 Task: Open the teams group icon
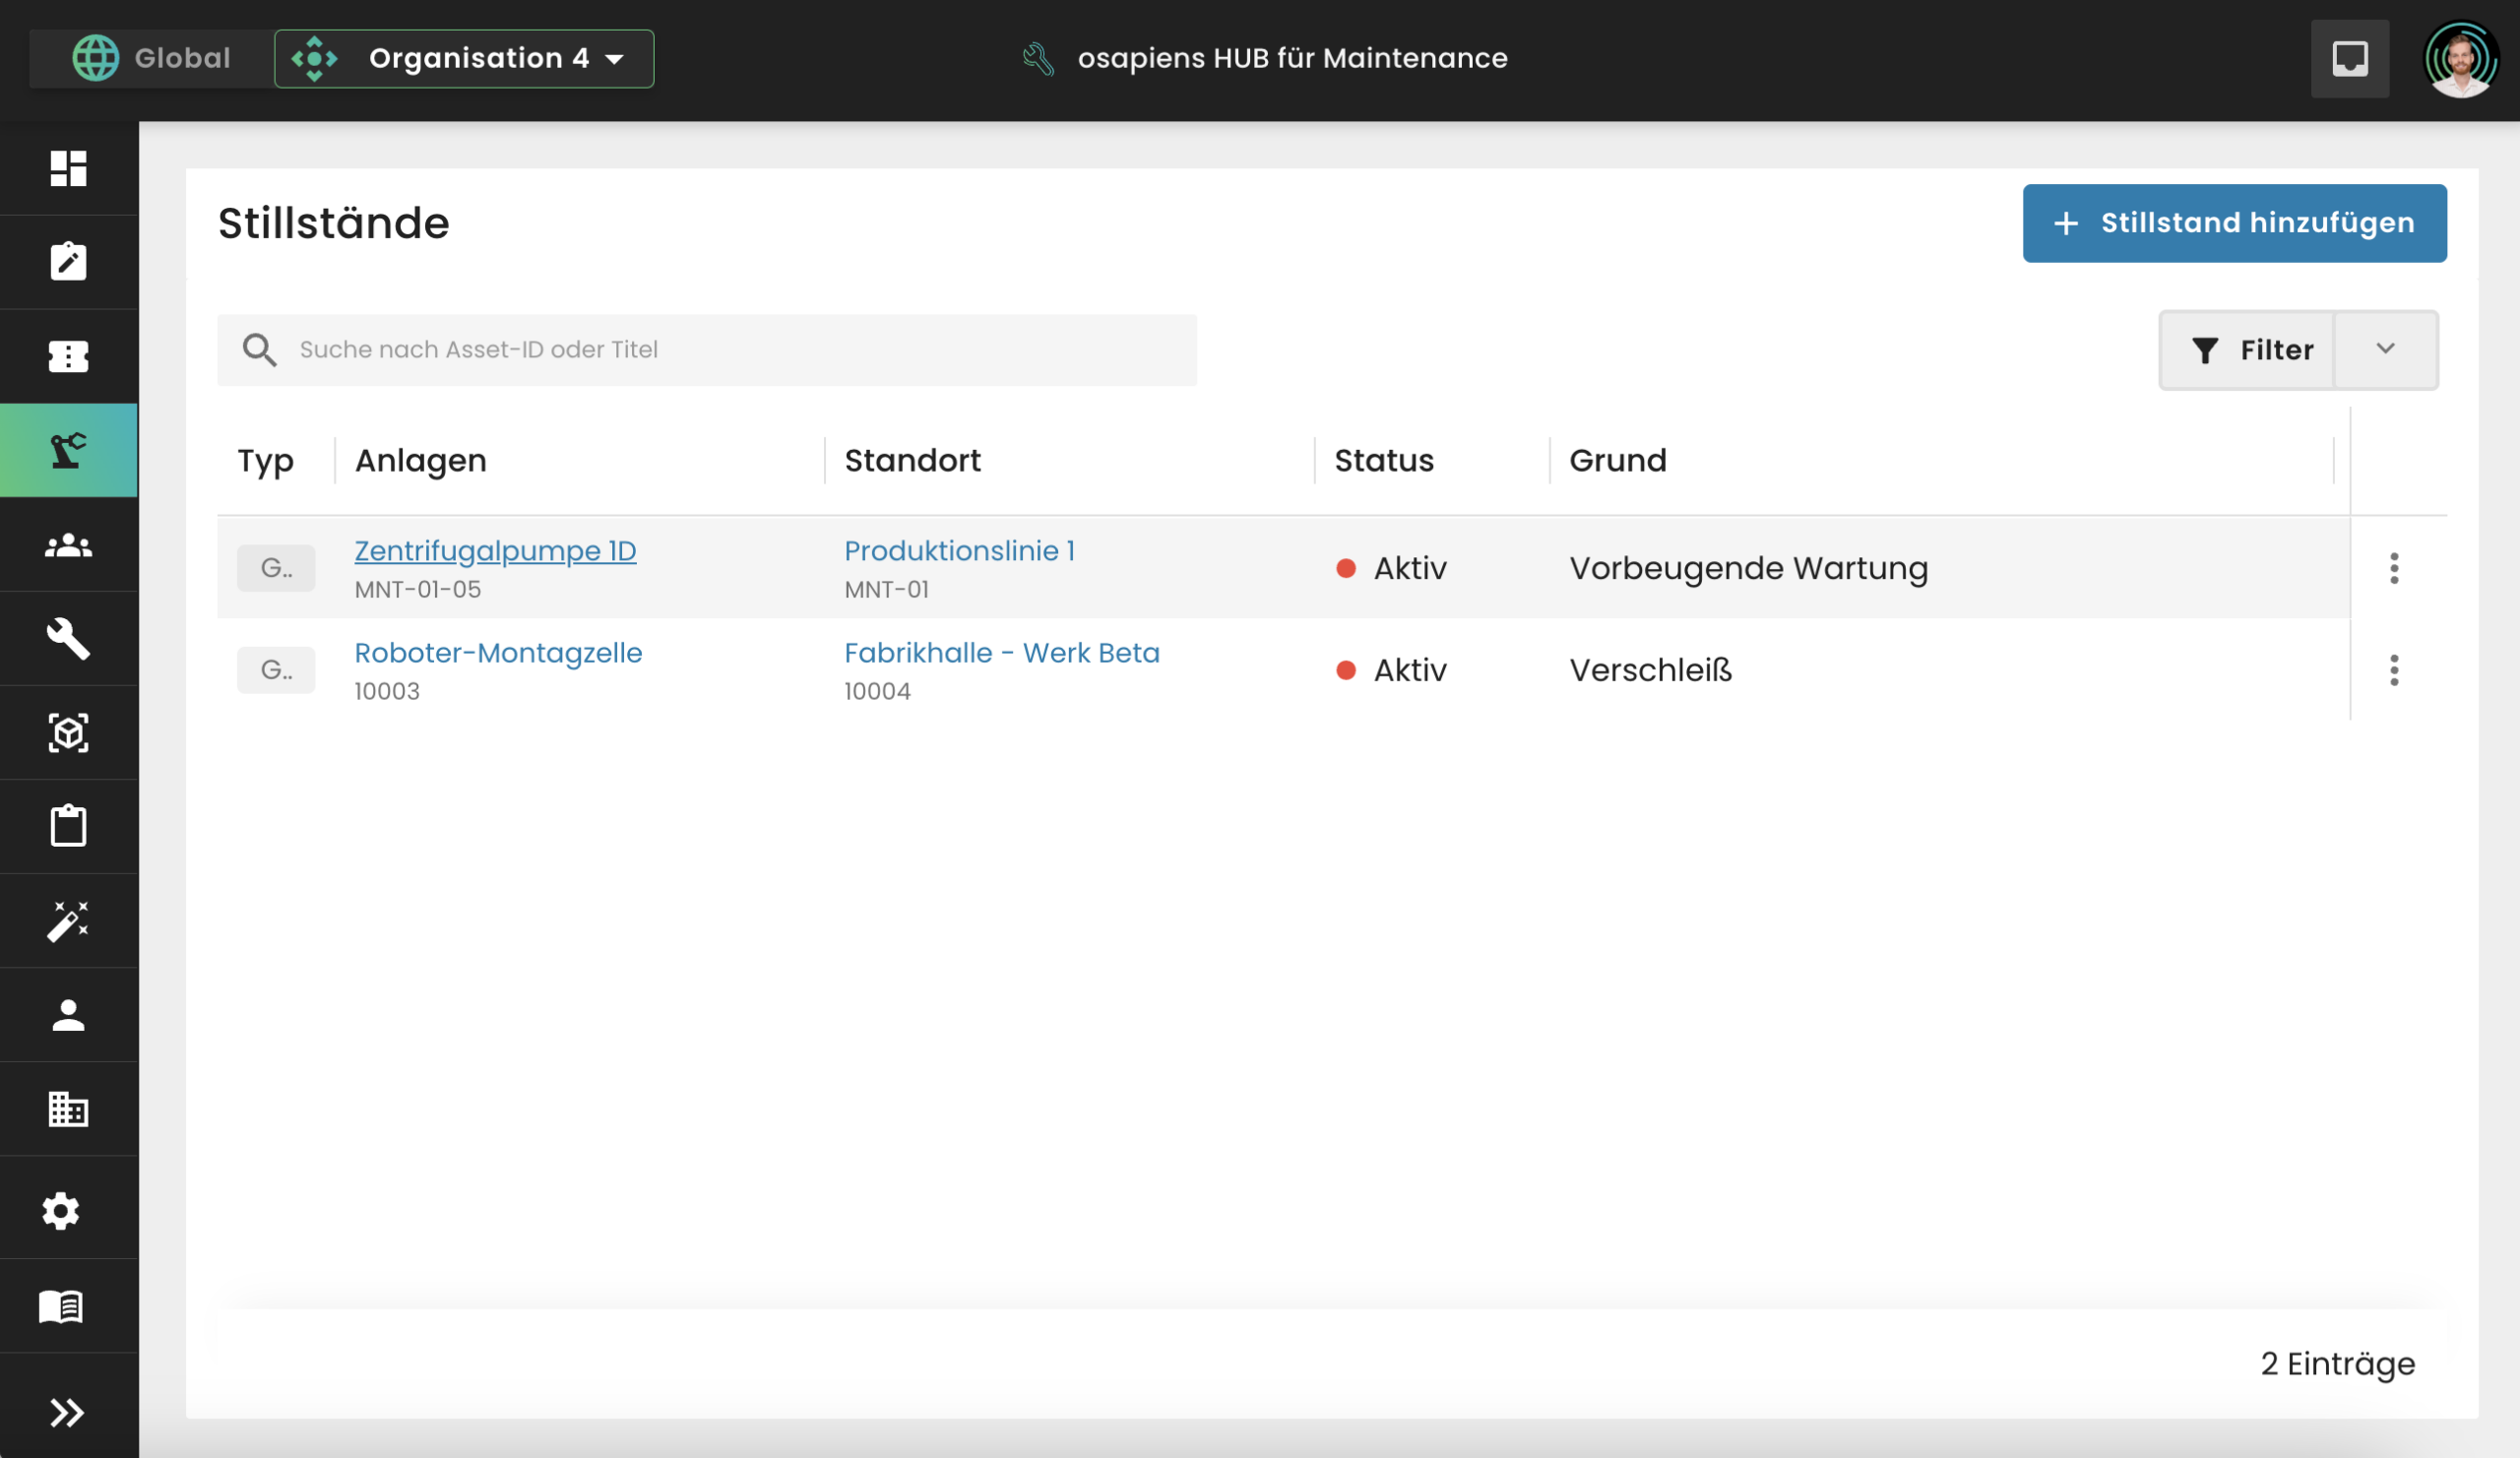pyautogui.click(x=68, y=545)
